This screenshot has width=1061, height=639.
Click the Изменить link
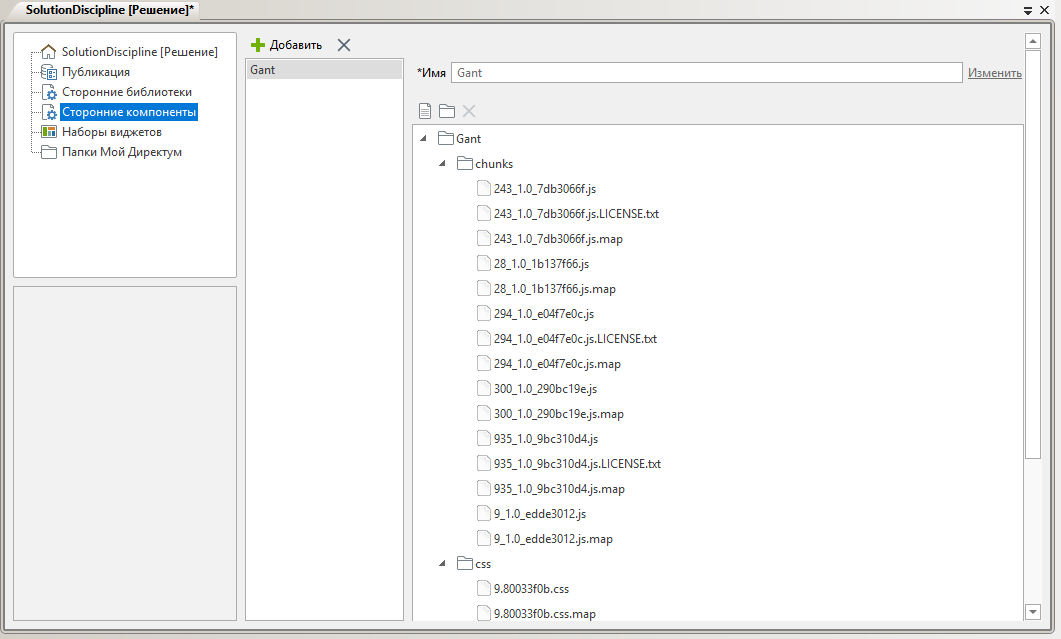tap(994, 73)
